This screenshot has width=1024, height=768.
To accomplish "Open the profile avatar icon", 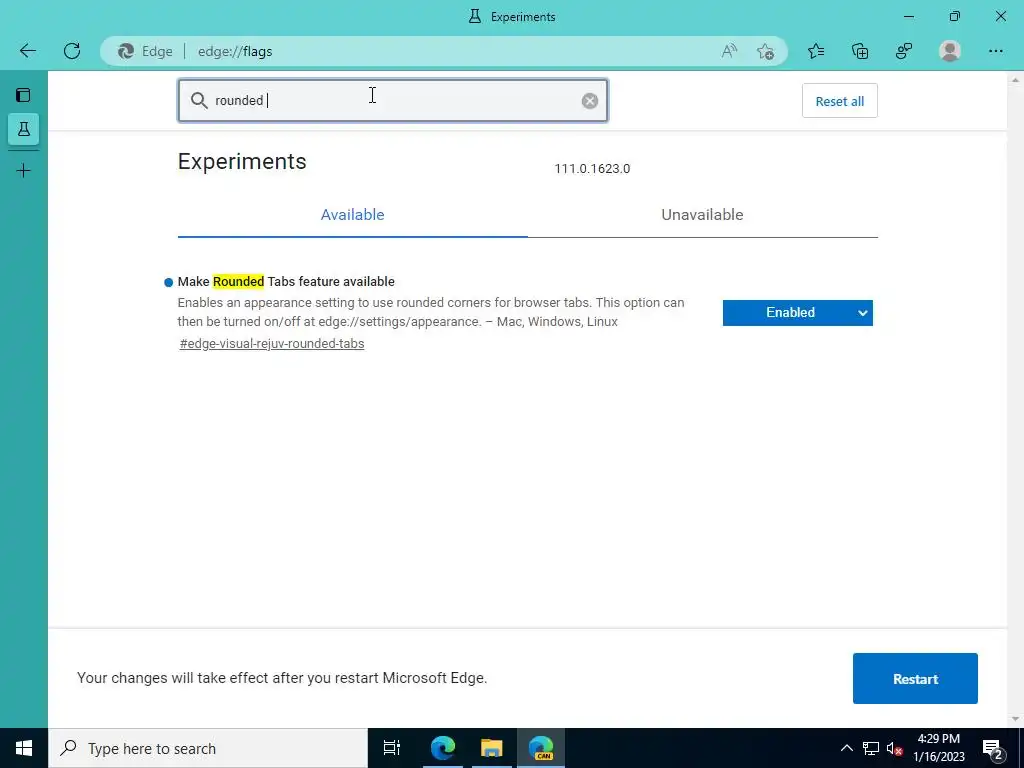I will pyautogui.click(x=950, y=51).
